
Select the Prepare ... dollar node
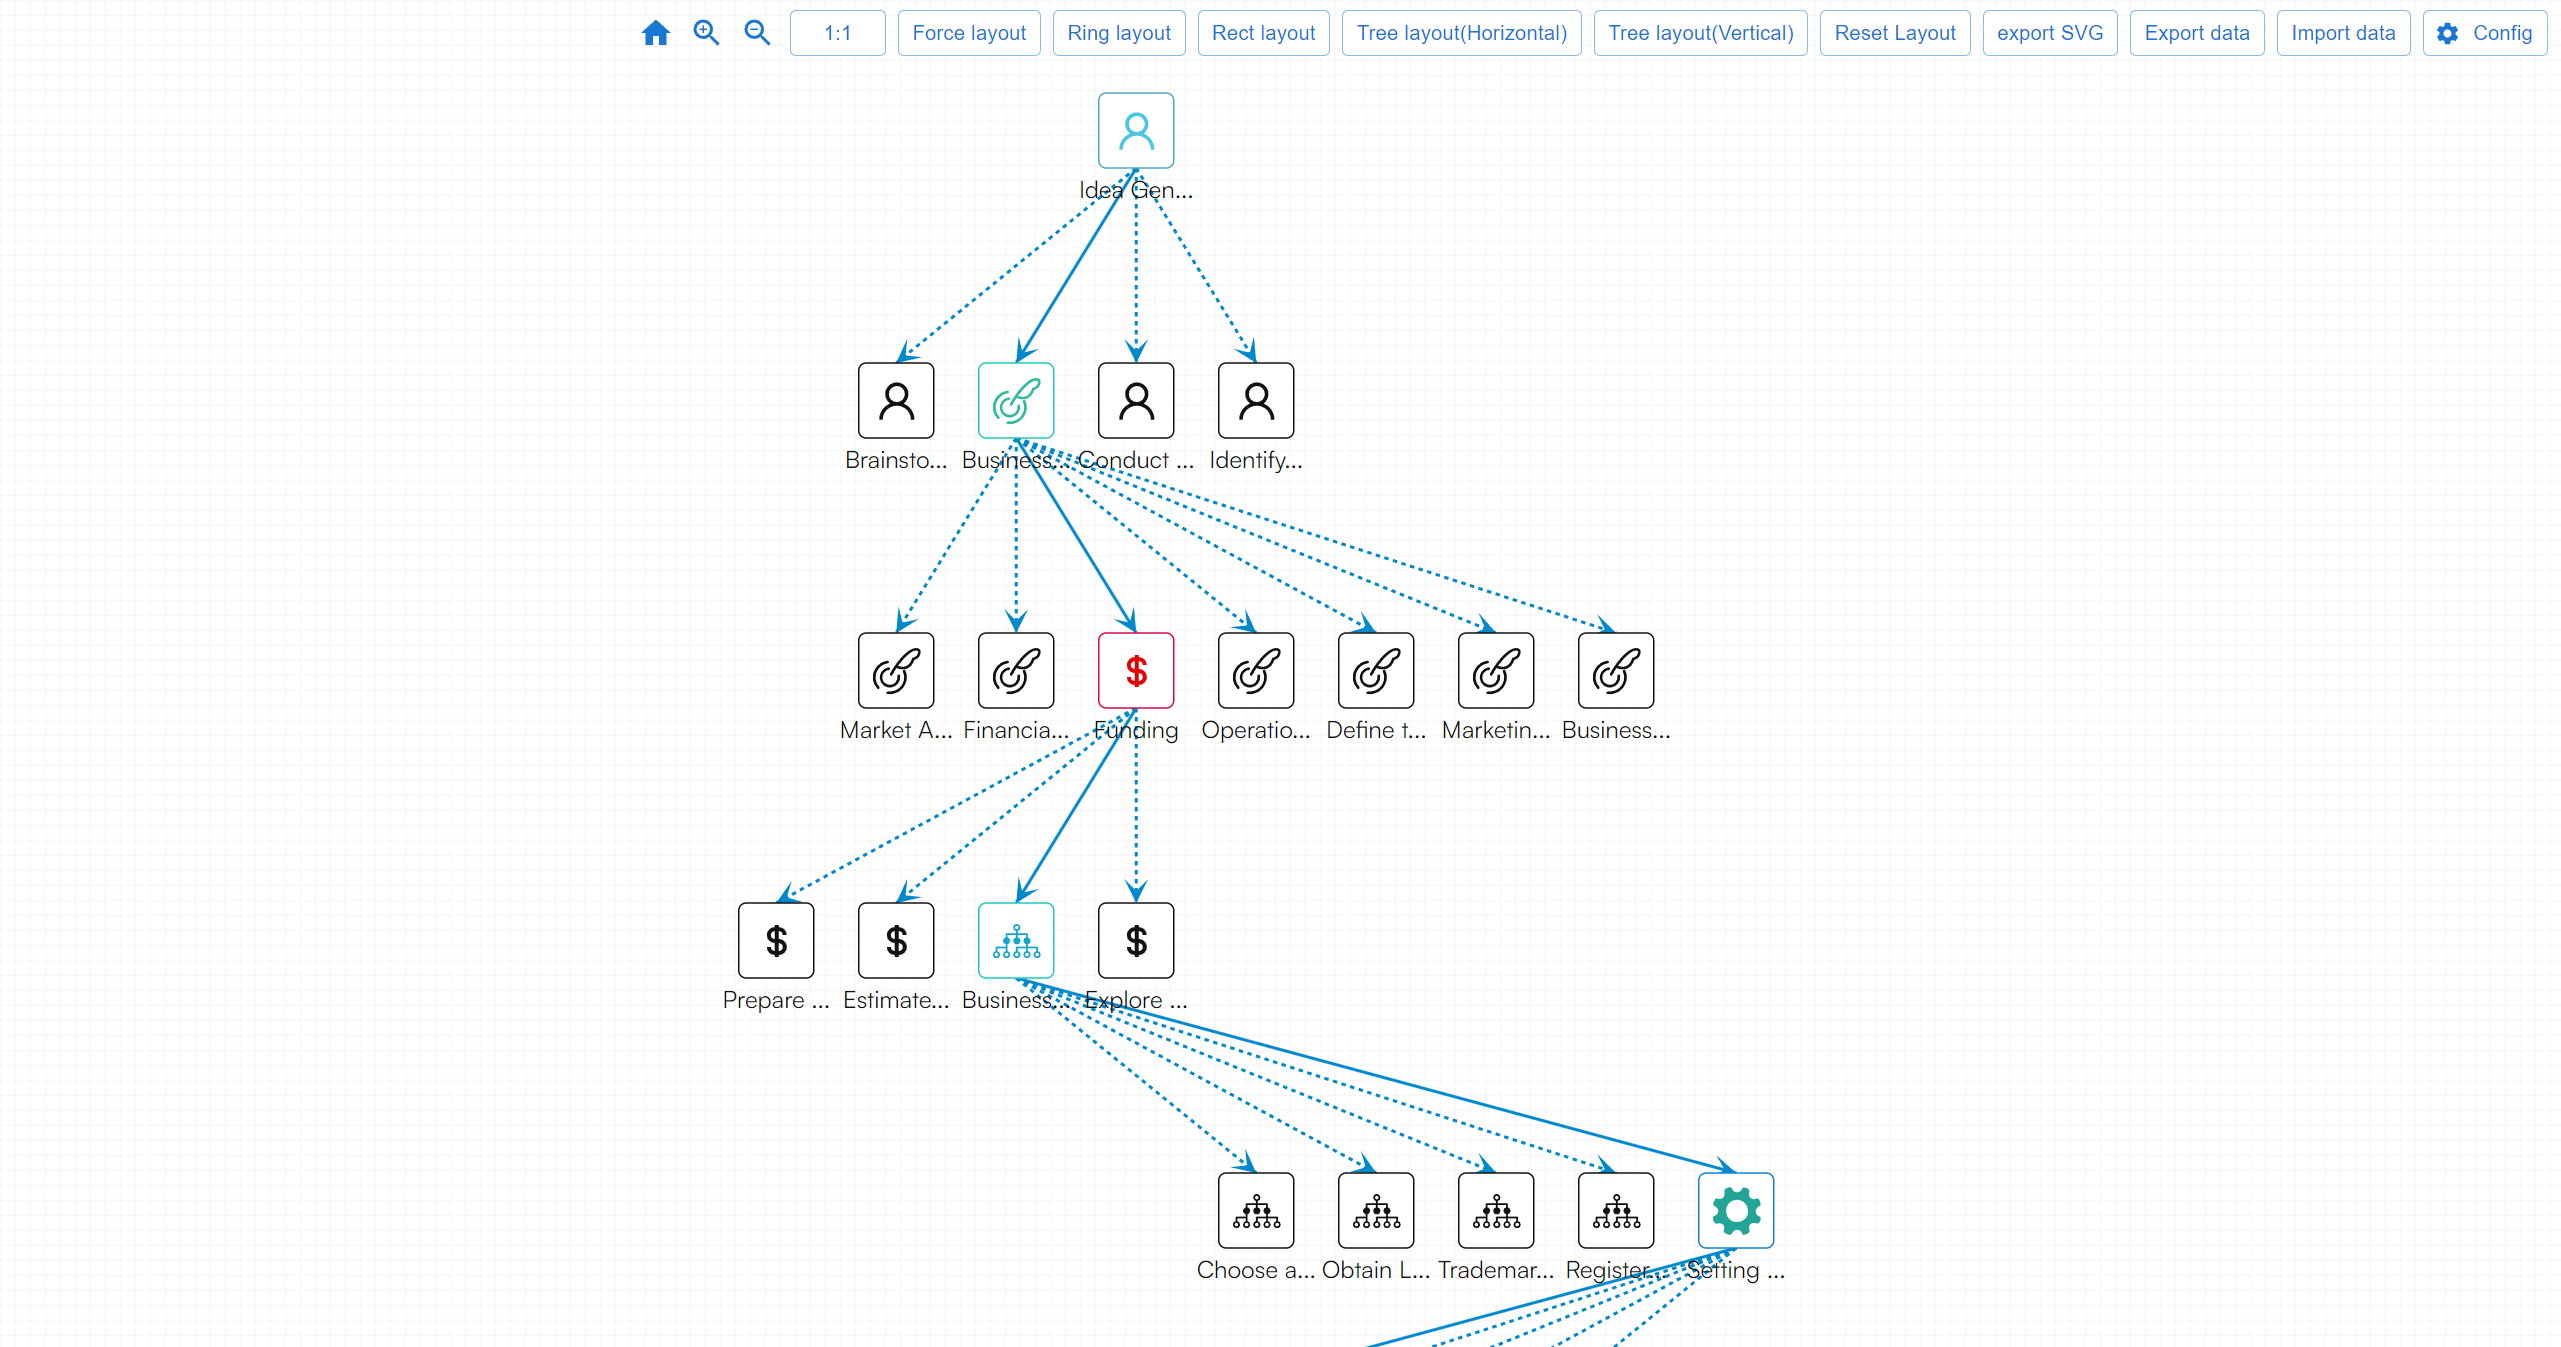coord(776,940)
